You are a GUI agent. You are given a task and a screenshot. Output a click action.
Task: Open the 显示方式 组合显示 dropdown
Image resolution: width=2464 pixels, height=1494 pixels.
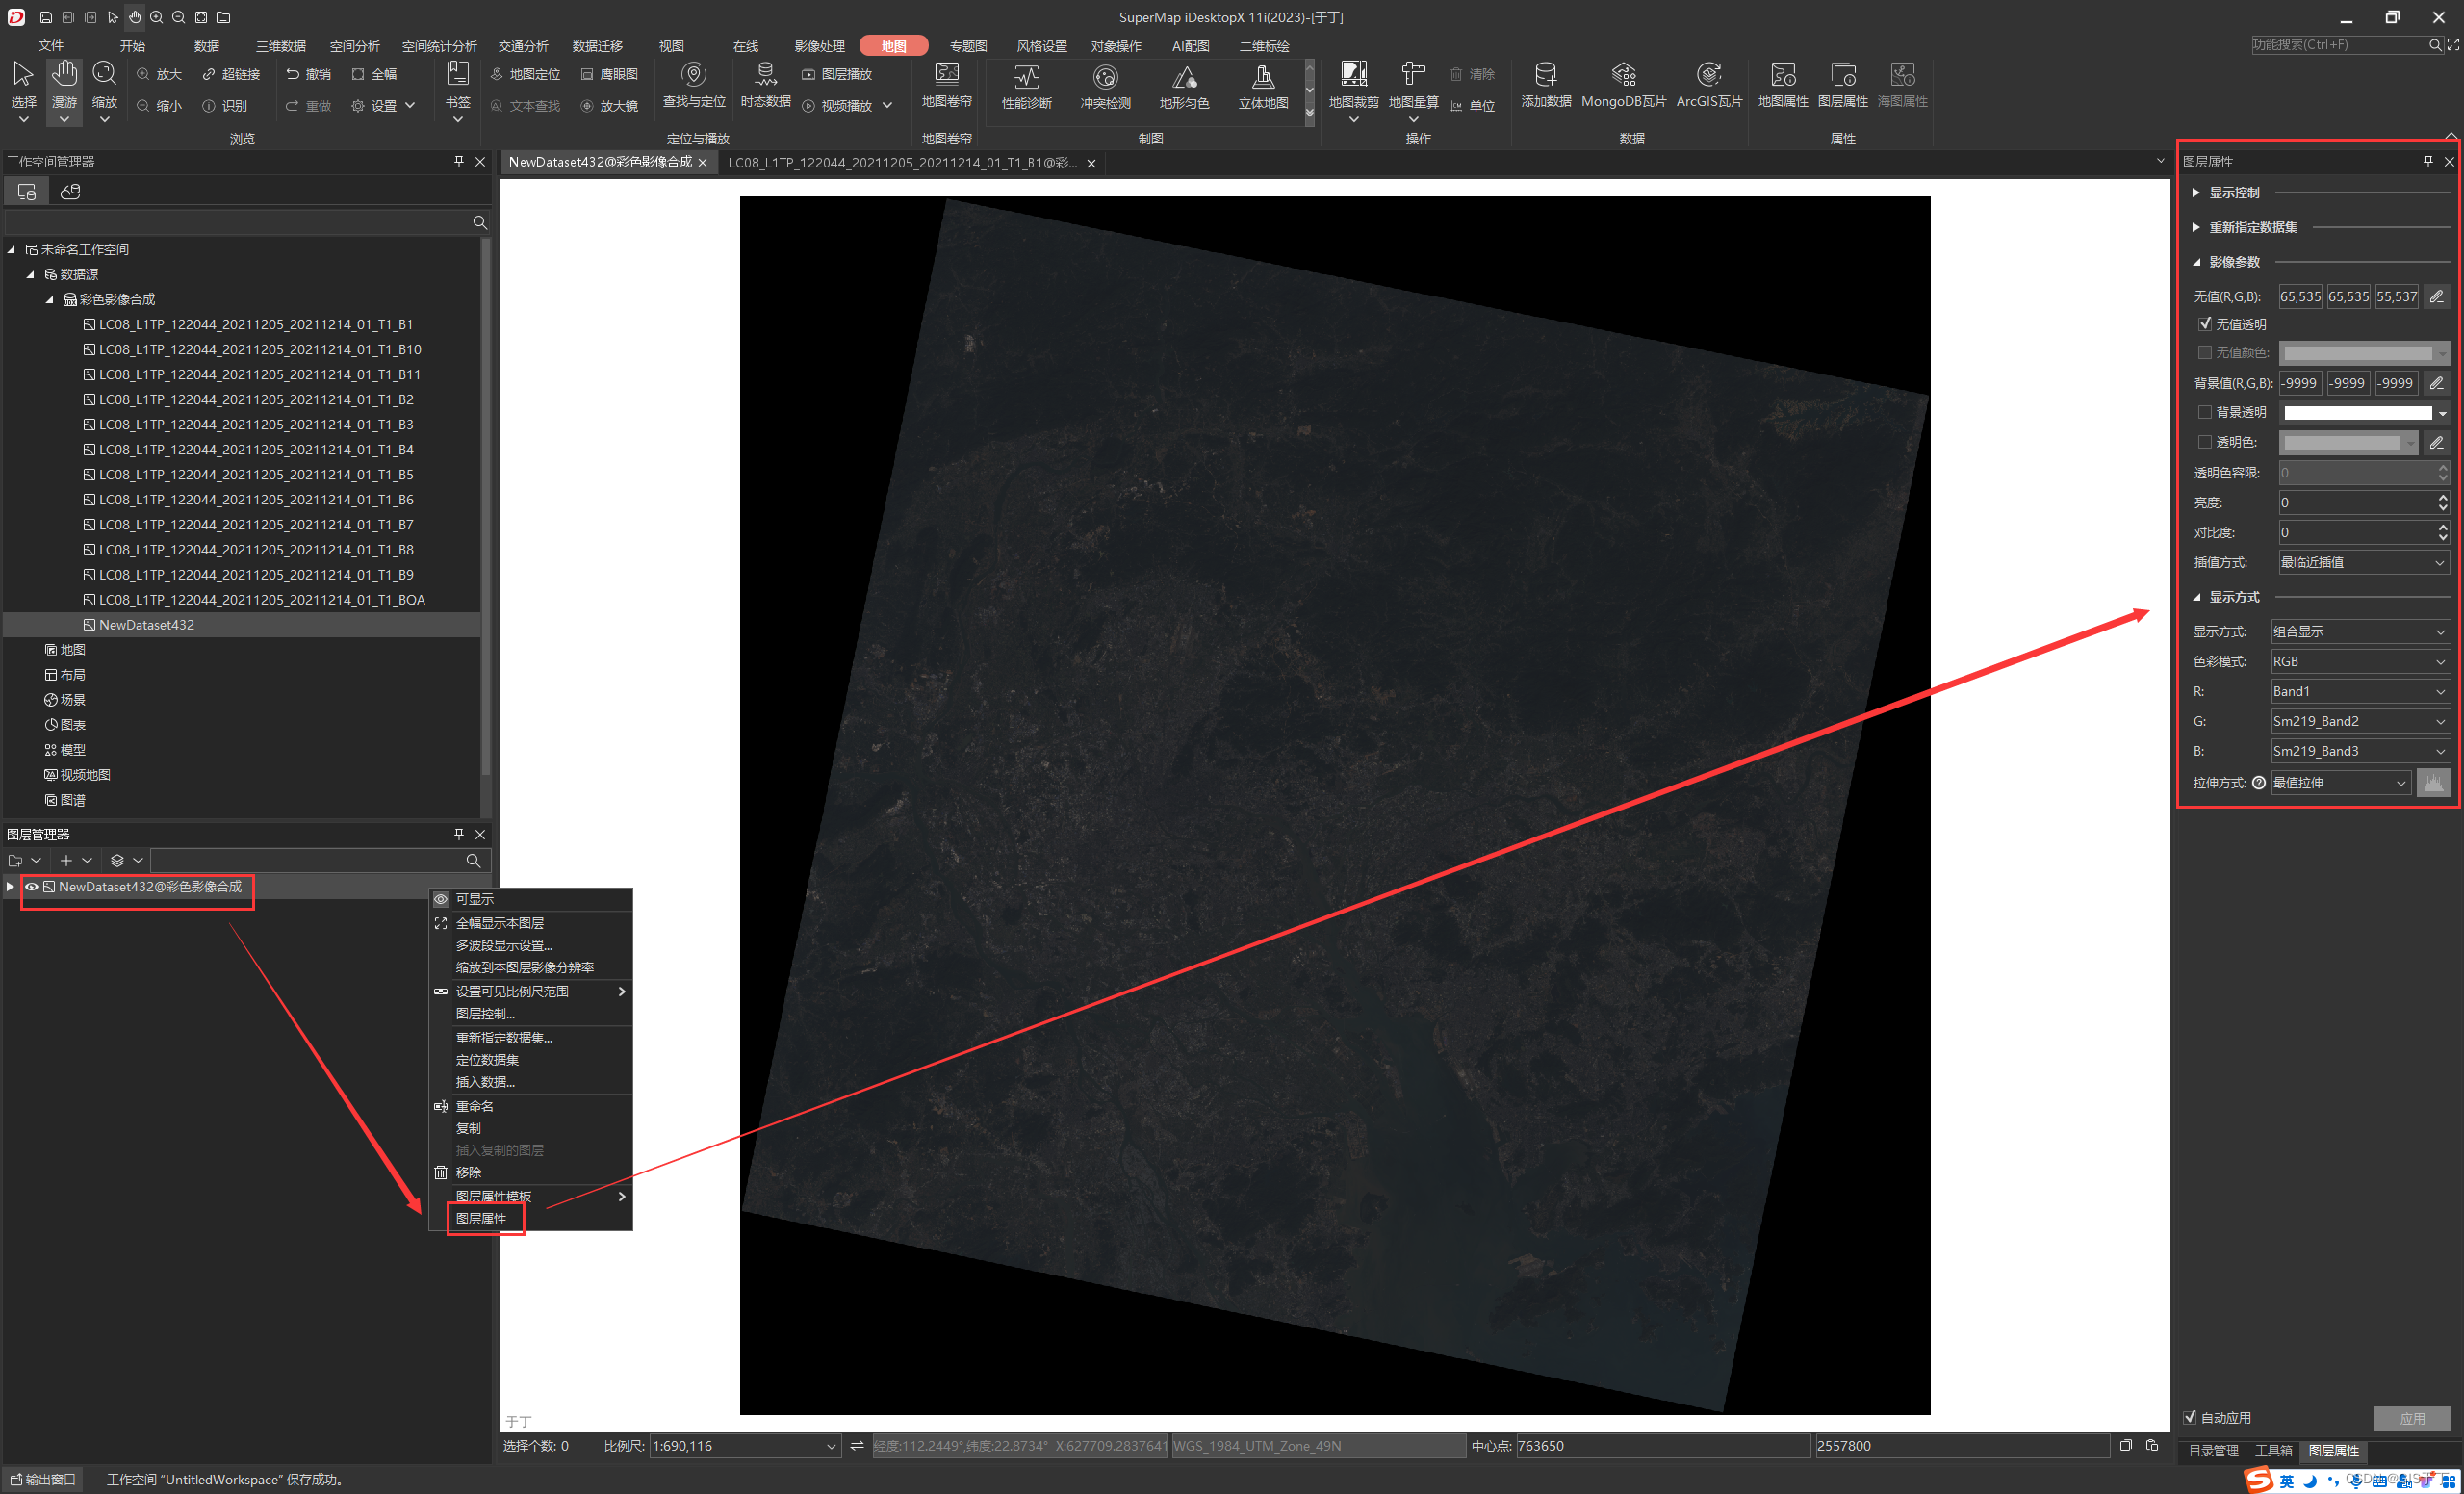click(2359, 631)
